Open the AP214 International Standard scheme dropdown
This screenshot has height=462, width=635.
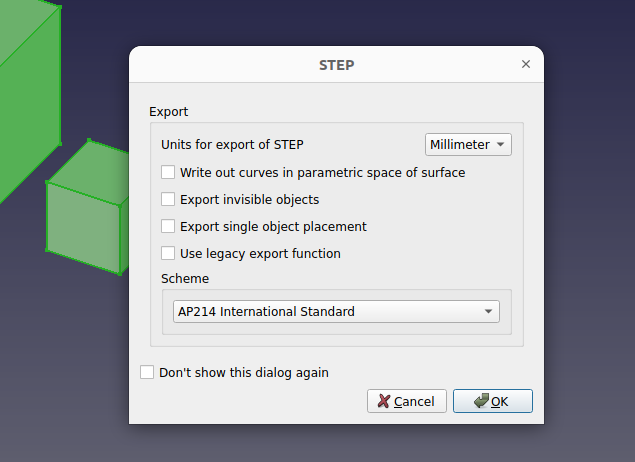pyautogui.click(x=336, y=311)
